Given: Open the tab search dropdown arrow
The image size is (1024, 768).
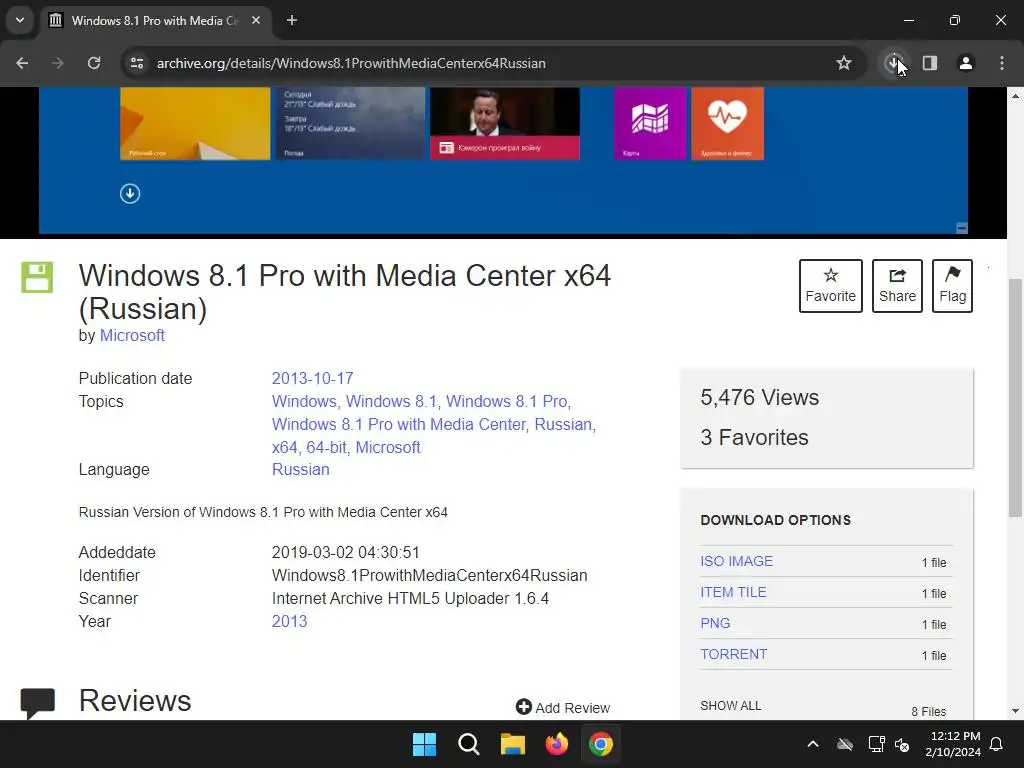Looking at the screenshot, I should pos(20,20).
